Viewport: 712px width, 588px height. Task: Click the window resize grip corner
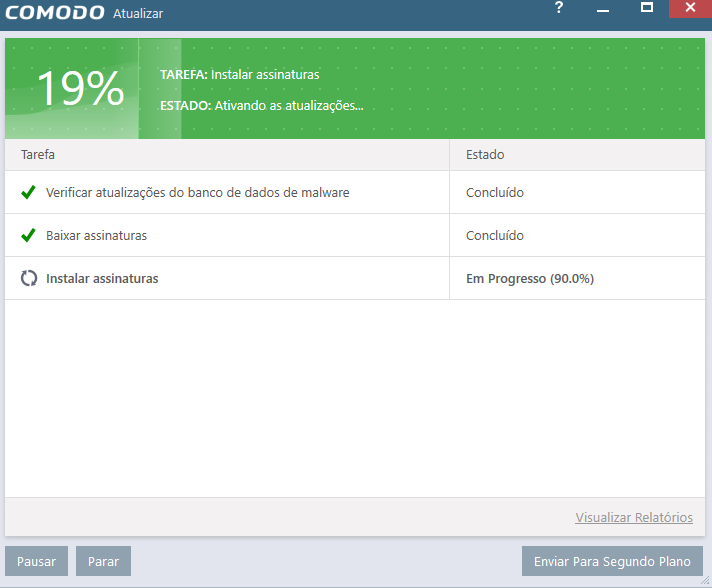pos(705,581)
